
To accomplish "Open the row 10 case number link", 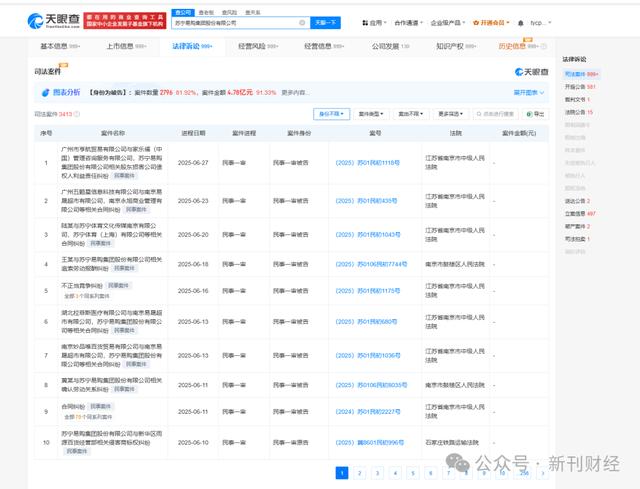I will pyautogui.click(x=369, y=442).
